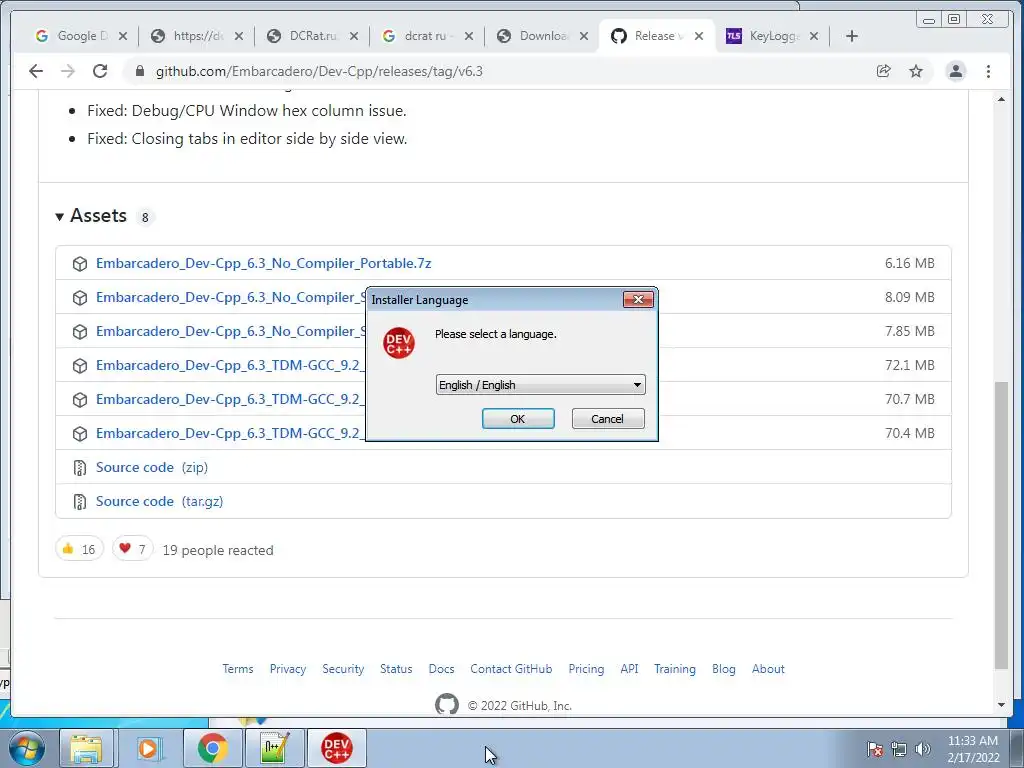This screenshot has width=1024, height=768.
Task: Open the Training footer link
Action: pyautogui.click(x=675, y=669)
